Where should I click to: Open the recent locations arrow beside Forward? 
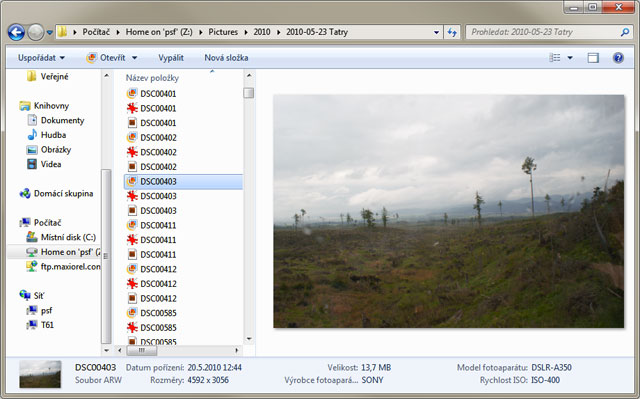[x=49, y=32]
